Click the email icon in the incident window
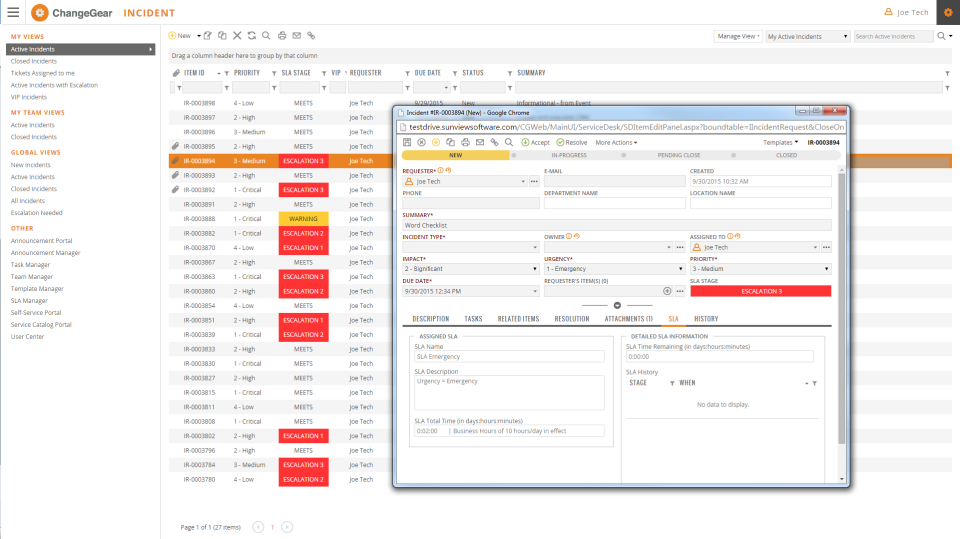 click(x=480, y=142)
